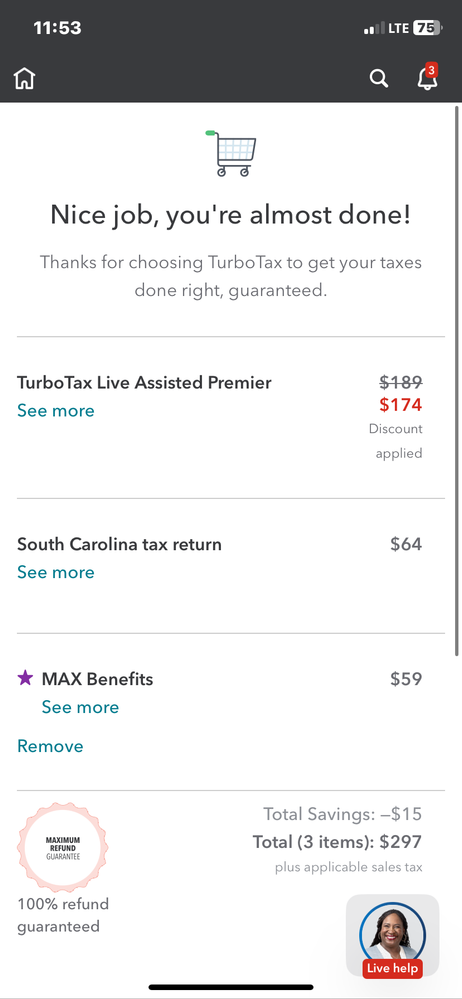The image size is (462, 999).
Task: Remove MAX Benefits from the cart
Action: pos(50,746)
